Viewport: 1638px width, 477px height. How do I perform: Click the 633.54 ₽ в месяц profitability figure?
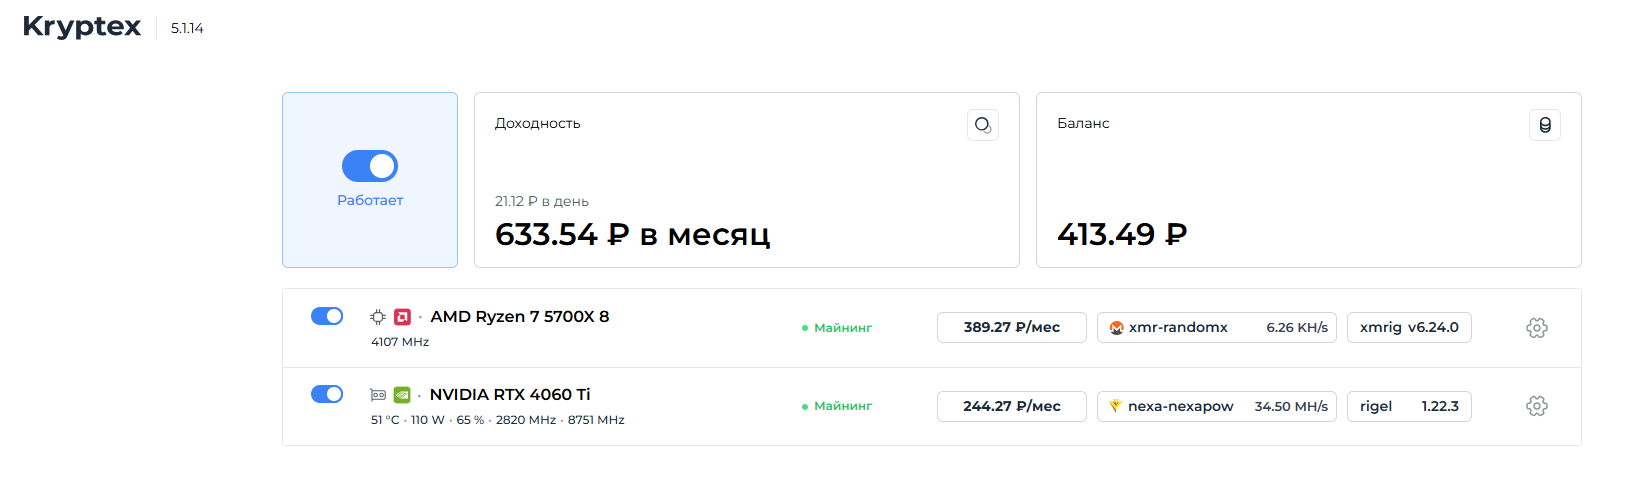pyautogui.click(x=632, y=235)
